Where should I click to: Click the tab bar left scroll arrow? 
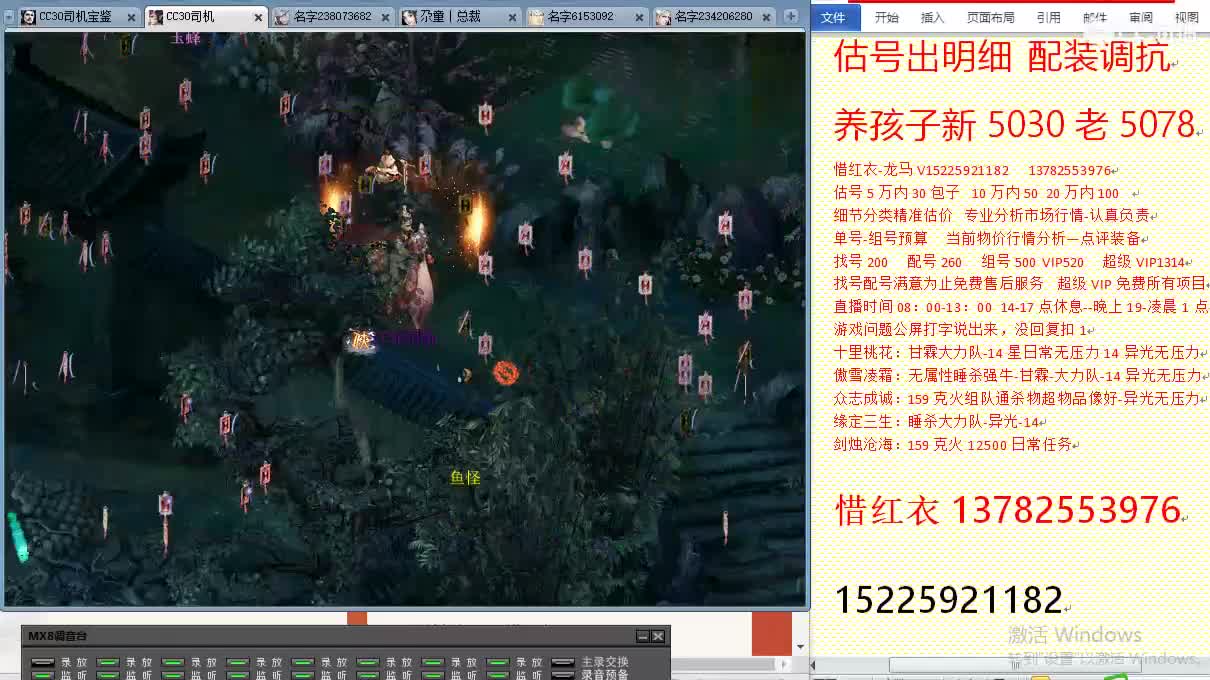8,17
